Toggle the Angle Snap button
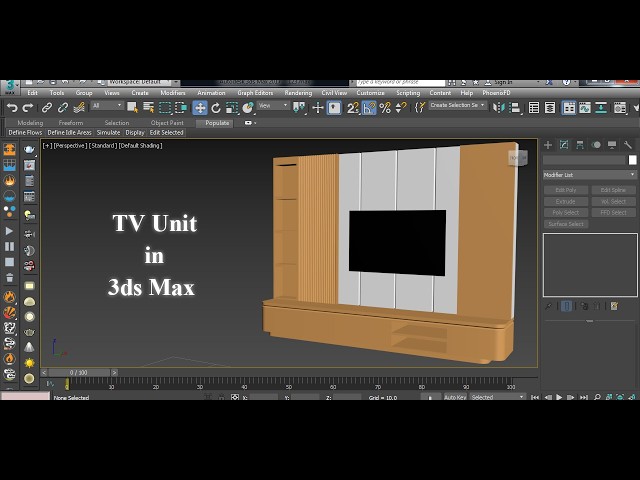 369,108
